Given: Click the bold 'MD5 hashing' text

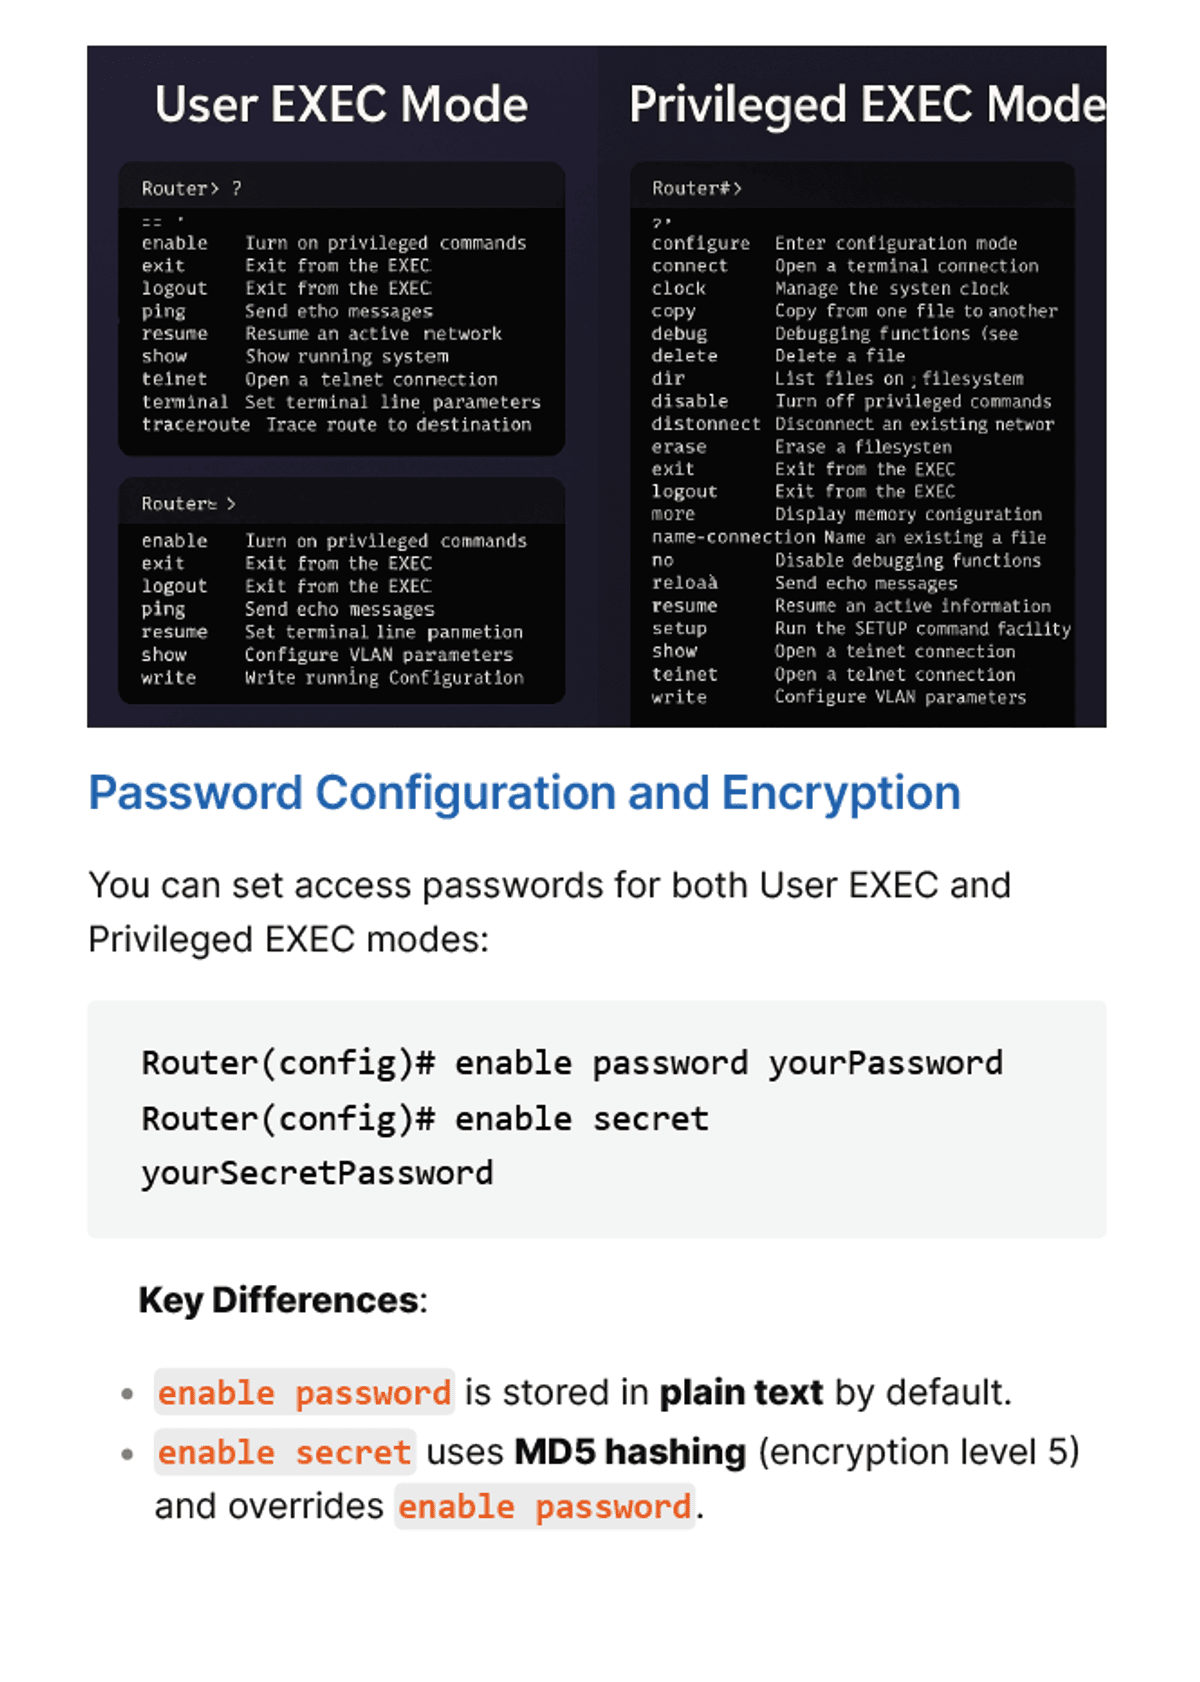Looking at the screenshot, I should pyautogui.click(x=630, y=1452).
